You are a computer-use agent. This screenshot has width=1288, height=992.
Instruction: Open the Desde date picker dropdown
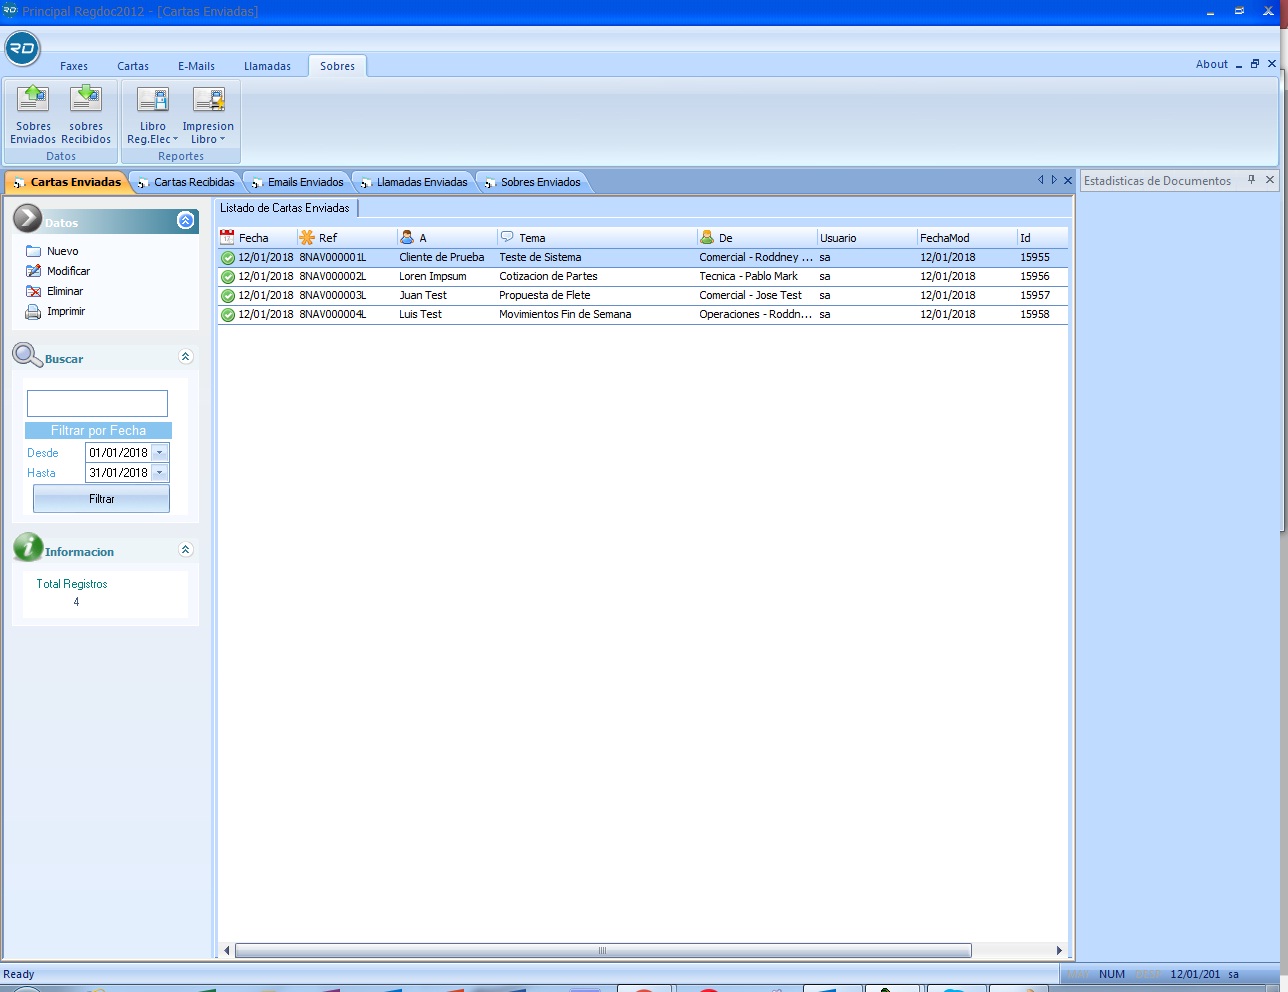click(159, 453)
